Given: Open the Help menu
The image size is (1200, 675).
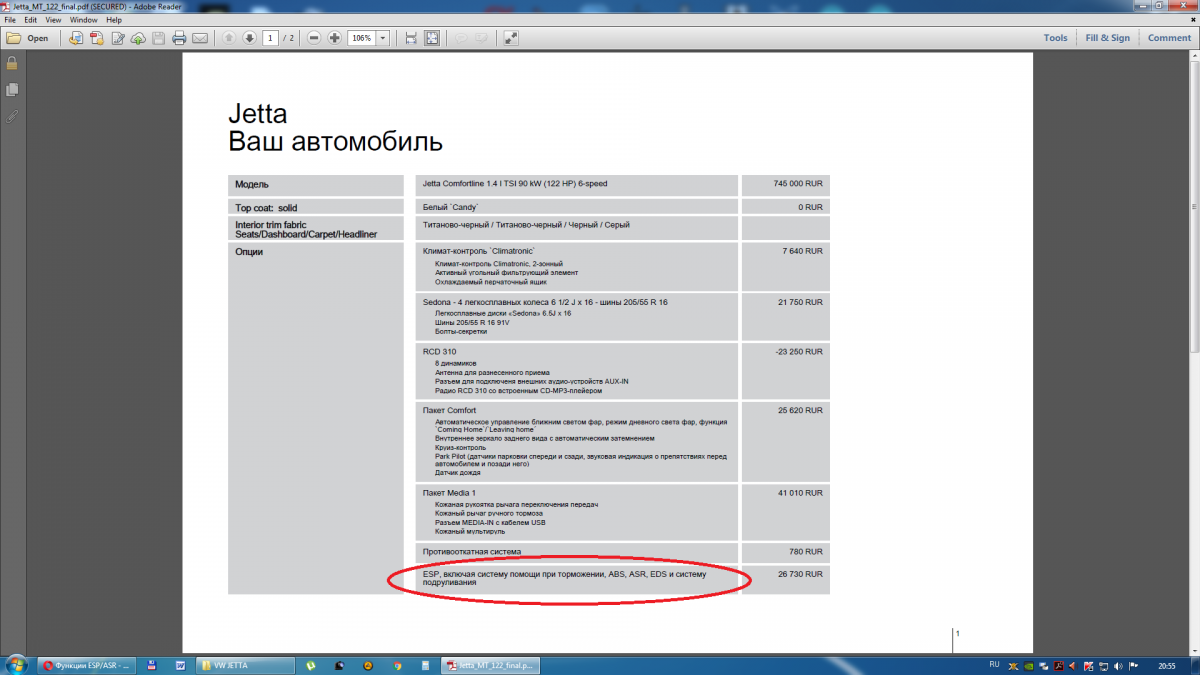Looking at the screenshot, I should click(x=113, y=20).
